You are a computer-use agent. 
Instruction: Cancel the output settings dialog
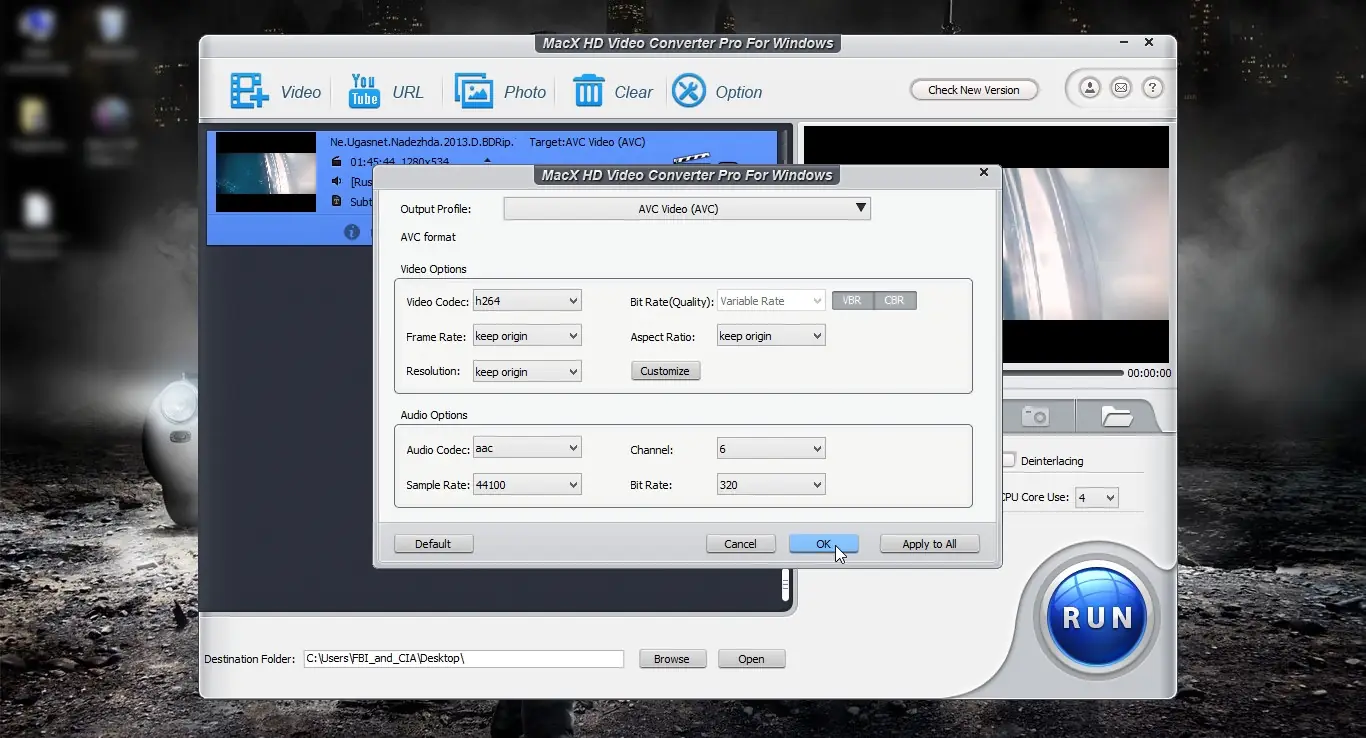pyautogui.click(x=740, y=544)
